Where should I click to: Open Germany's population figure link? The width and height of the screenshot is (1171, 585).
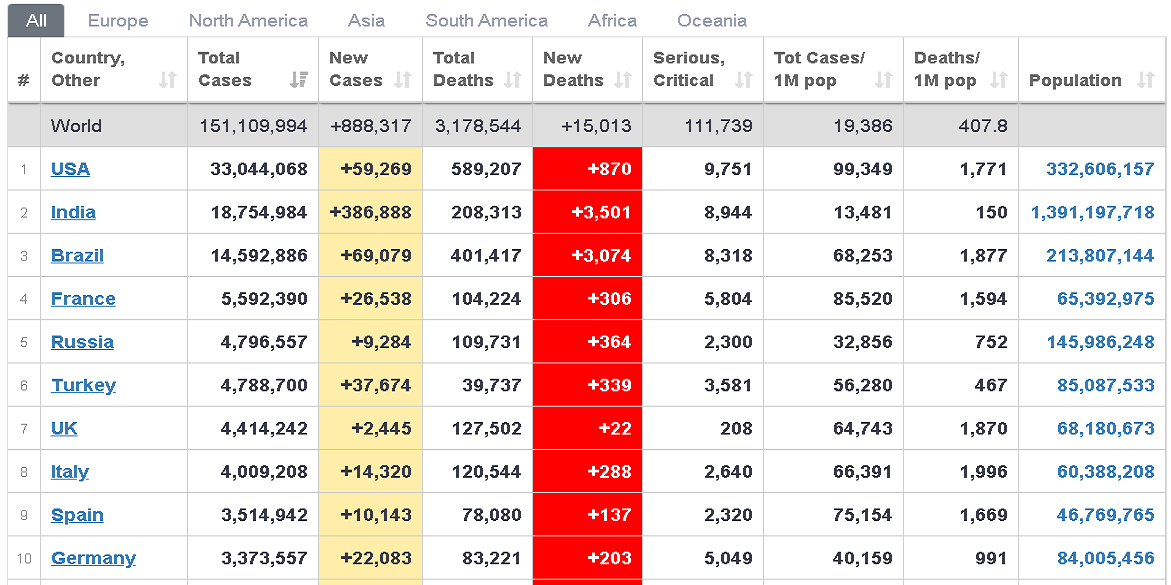(1105, 558)
